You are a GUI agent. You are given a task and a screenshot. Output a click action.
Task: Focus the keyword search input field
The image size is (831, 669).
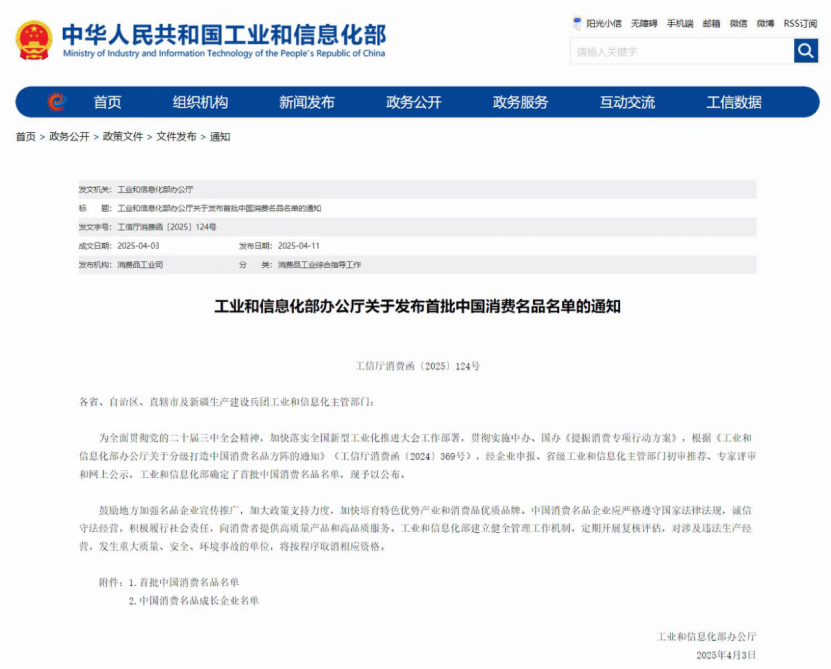pos(682,51)
